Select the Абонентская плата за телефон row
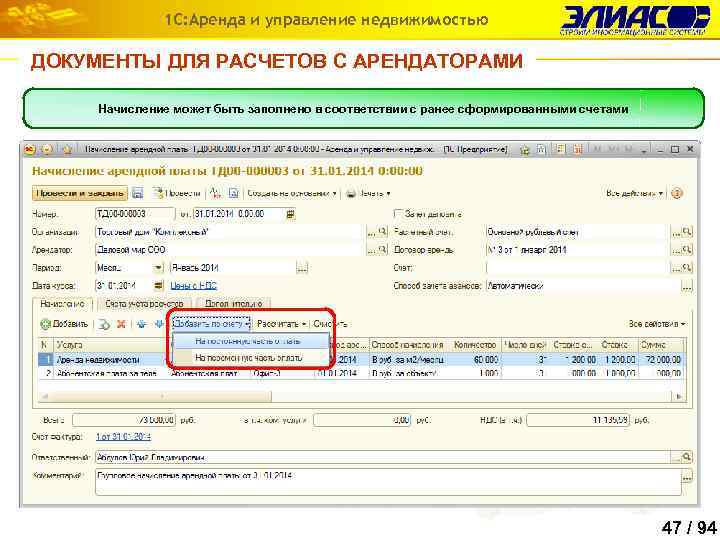 click(362, 373)
